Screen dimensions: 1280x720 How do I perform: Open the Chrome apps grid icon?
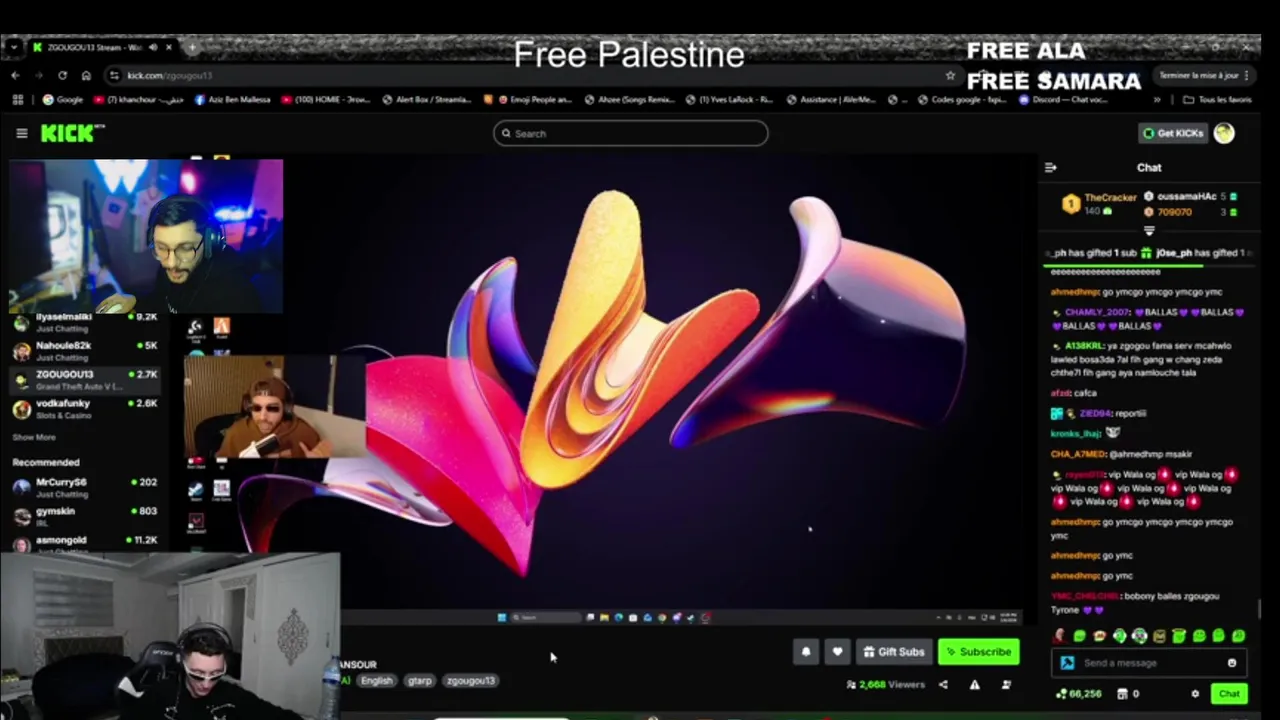click(x=17, y=100)
